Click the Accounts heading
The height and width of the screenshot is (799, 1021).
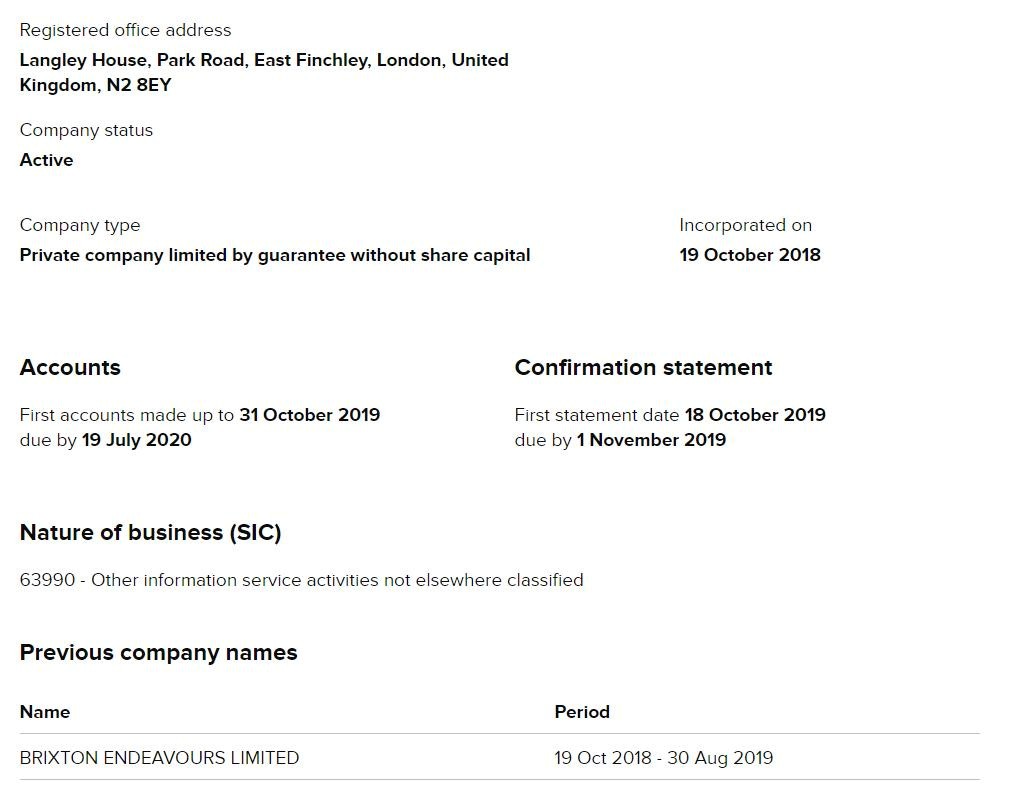tap(70, 367)
